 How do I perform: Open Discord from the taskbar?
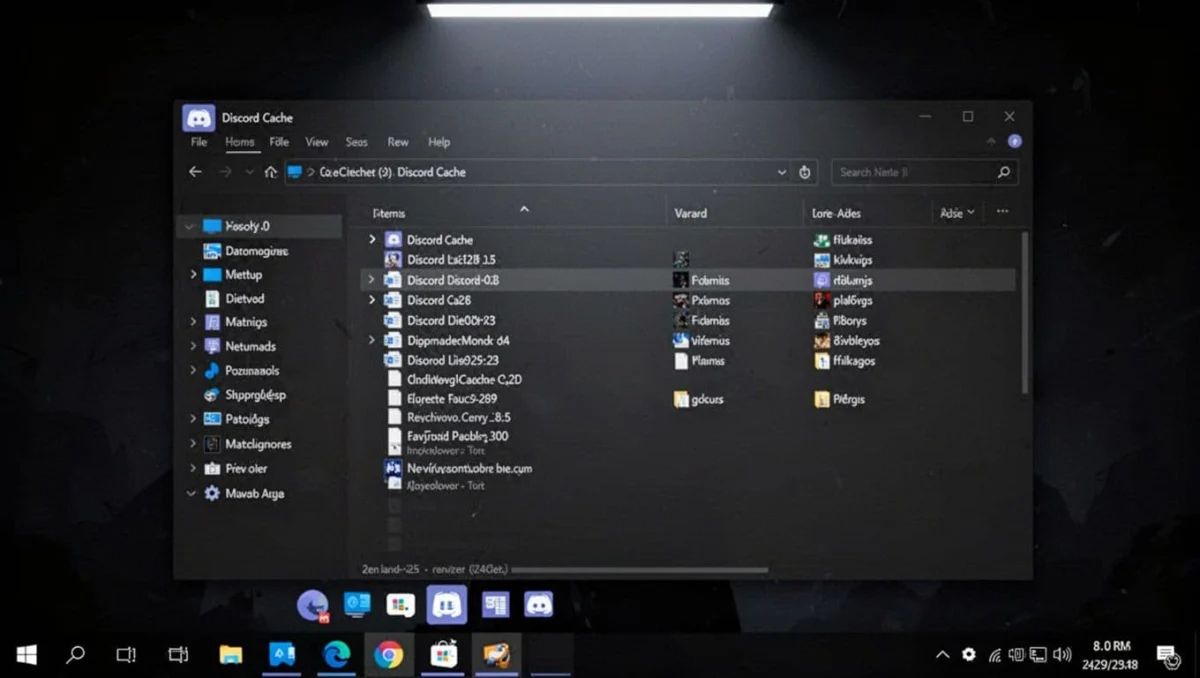click(447, 605)
